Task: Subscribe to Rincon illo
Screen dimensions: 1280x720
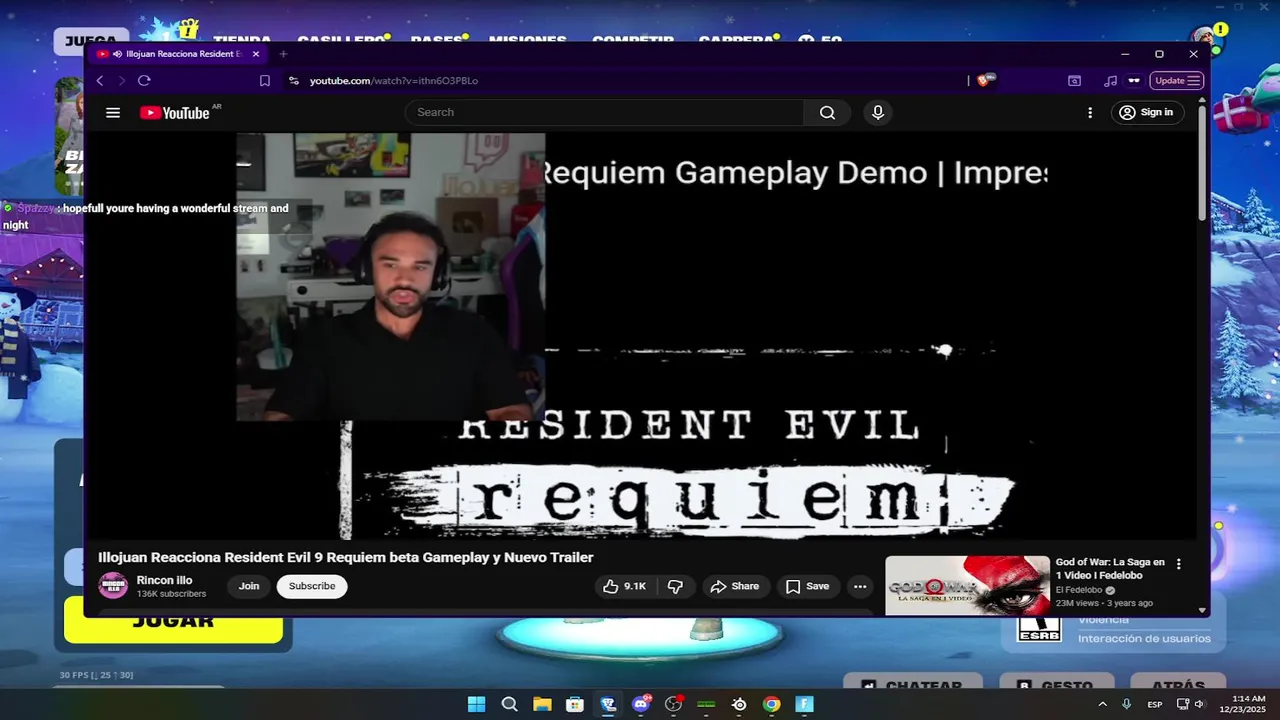Action: [312, 586]
